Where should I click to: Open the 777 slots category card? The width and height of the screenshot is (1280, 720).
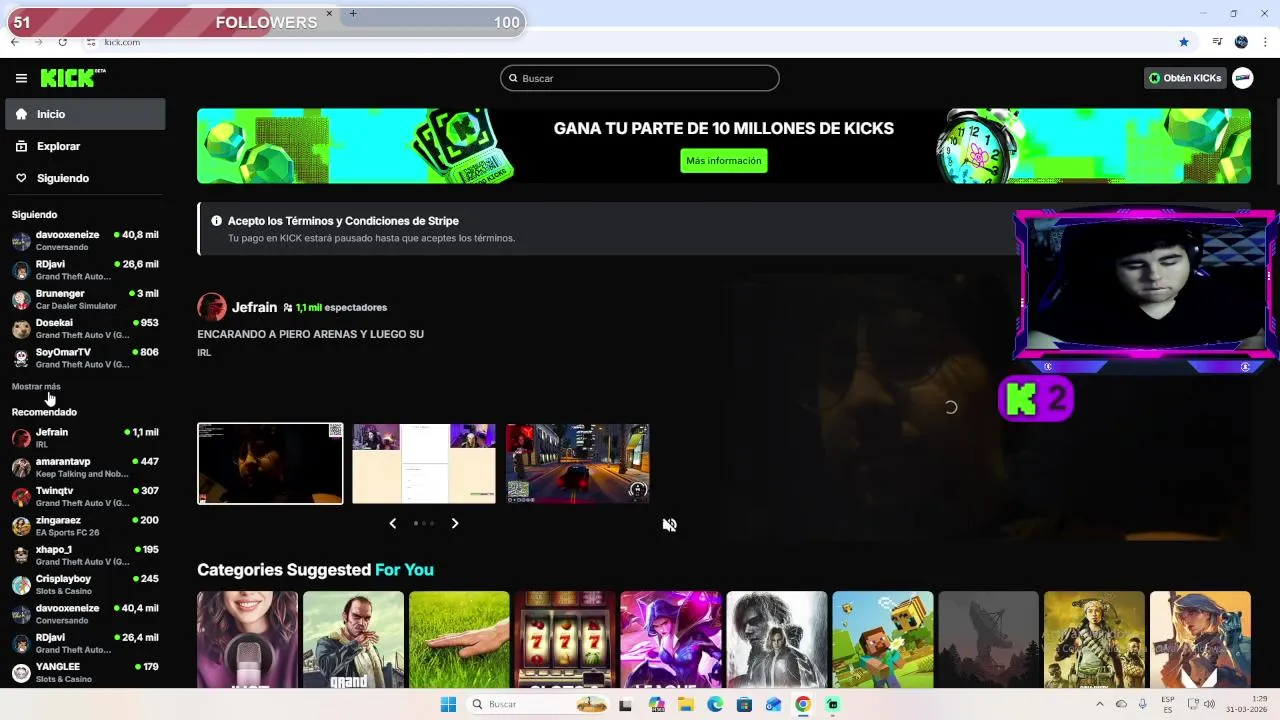coord(565,639)
